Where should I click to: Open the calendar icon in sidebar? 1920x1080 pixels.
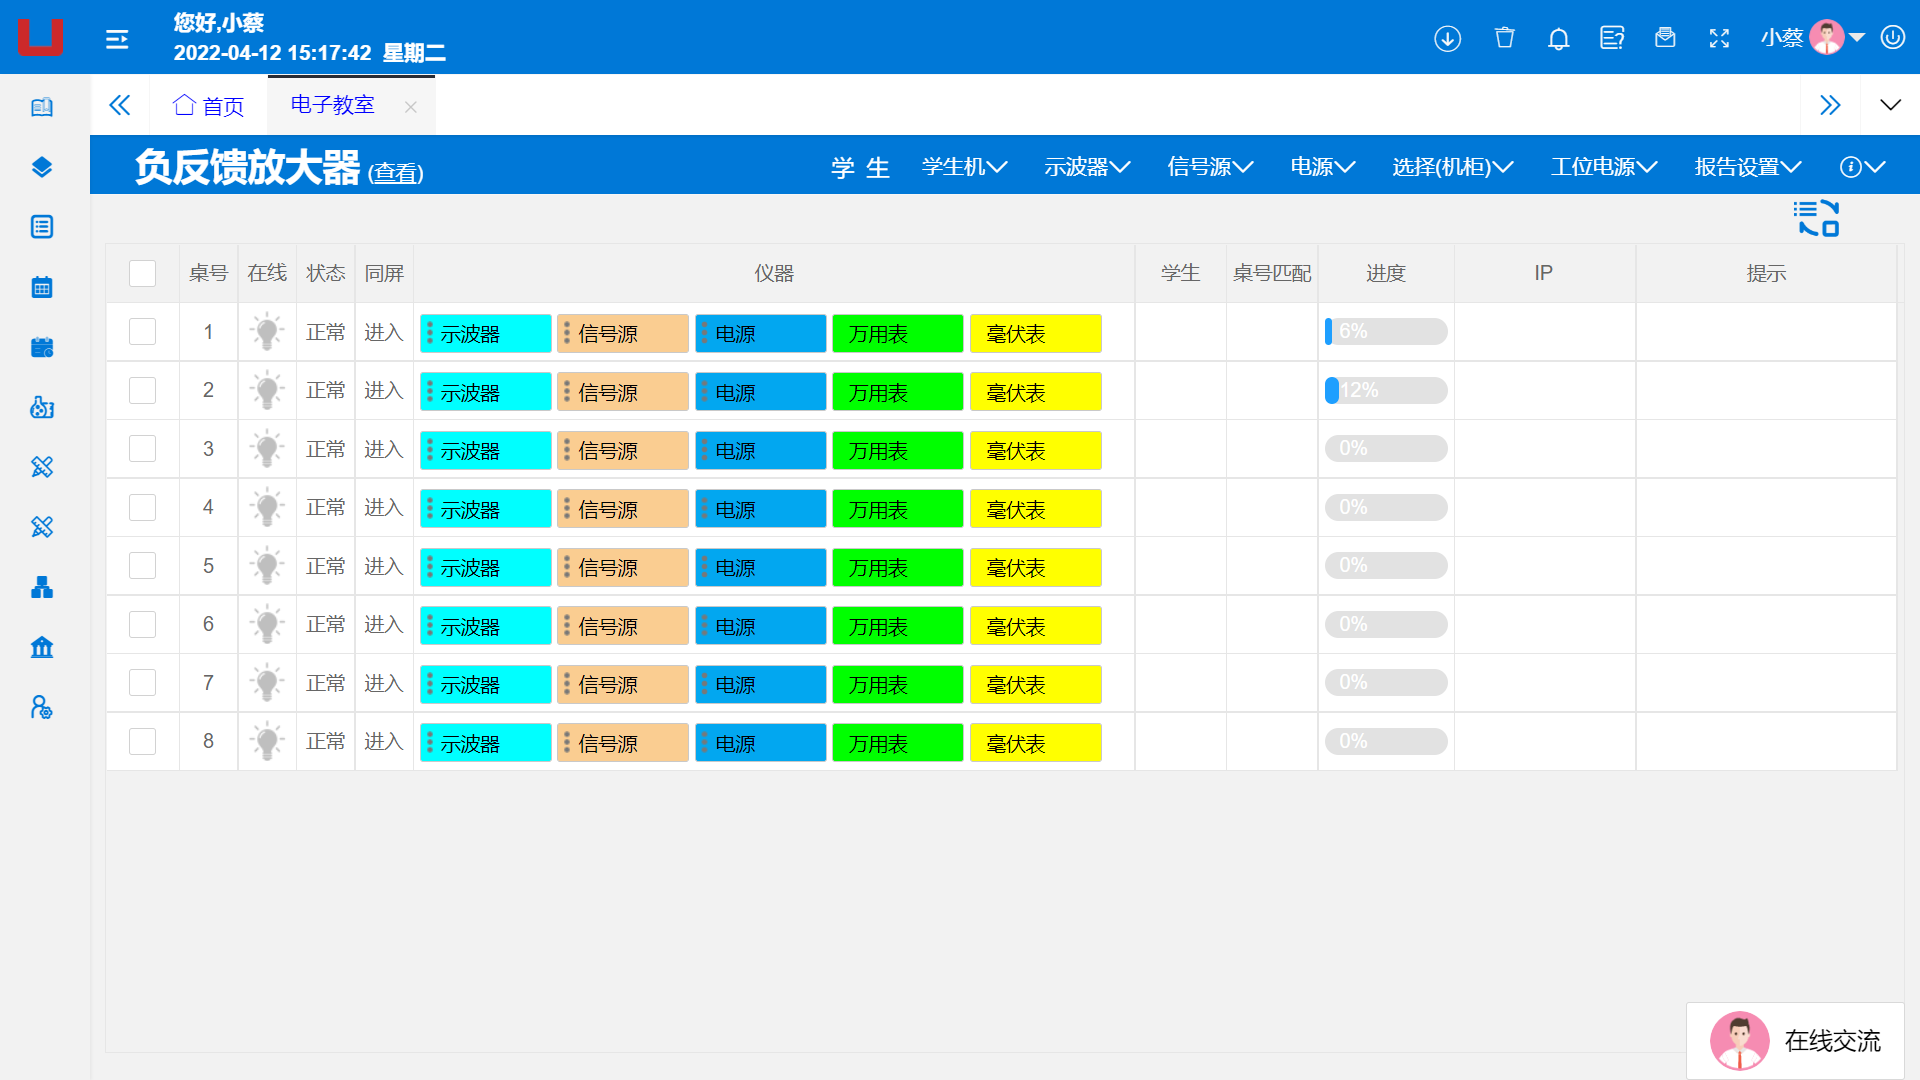[x=42, y=288]
